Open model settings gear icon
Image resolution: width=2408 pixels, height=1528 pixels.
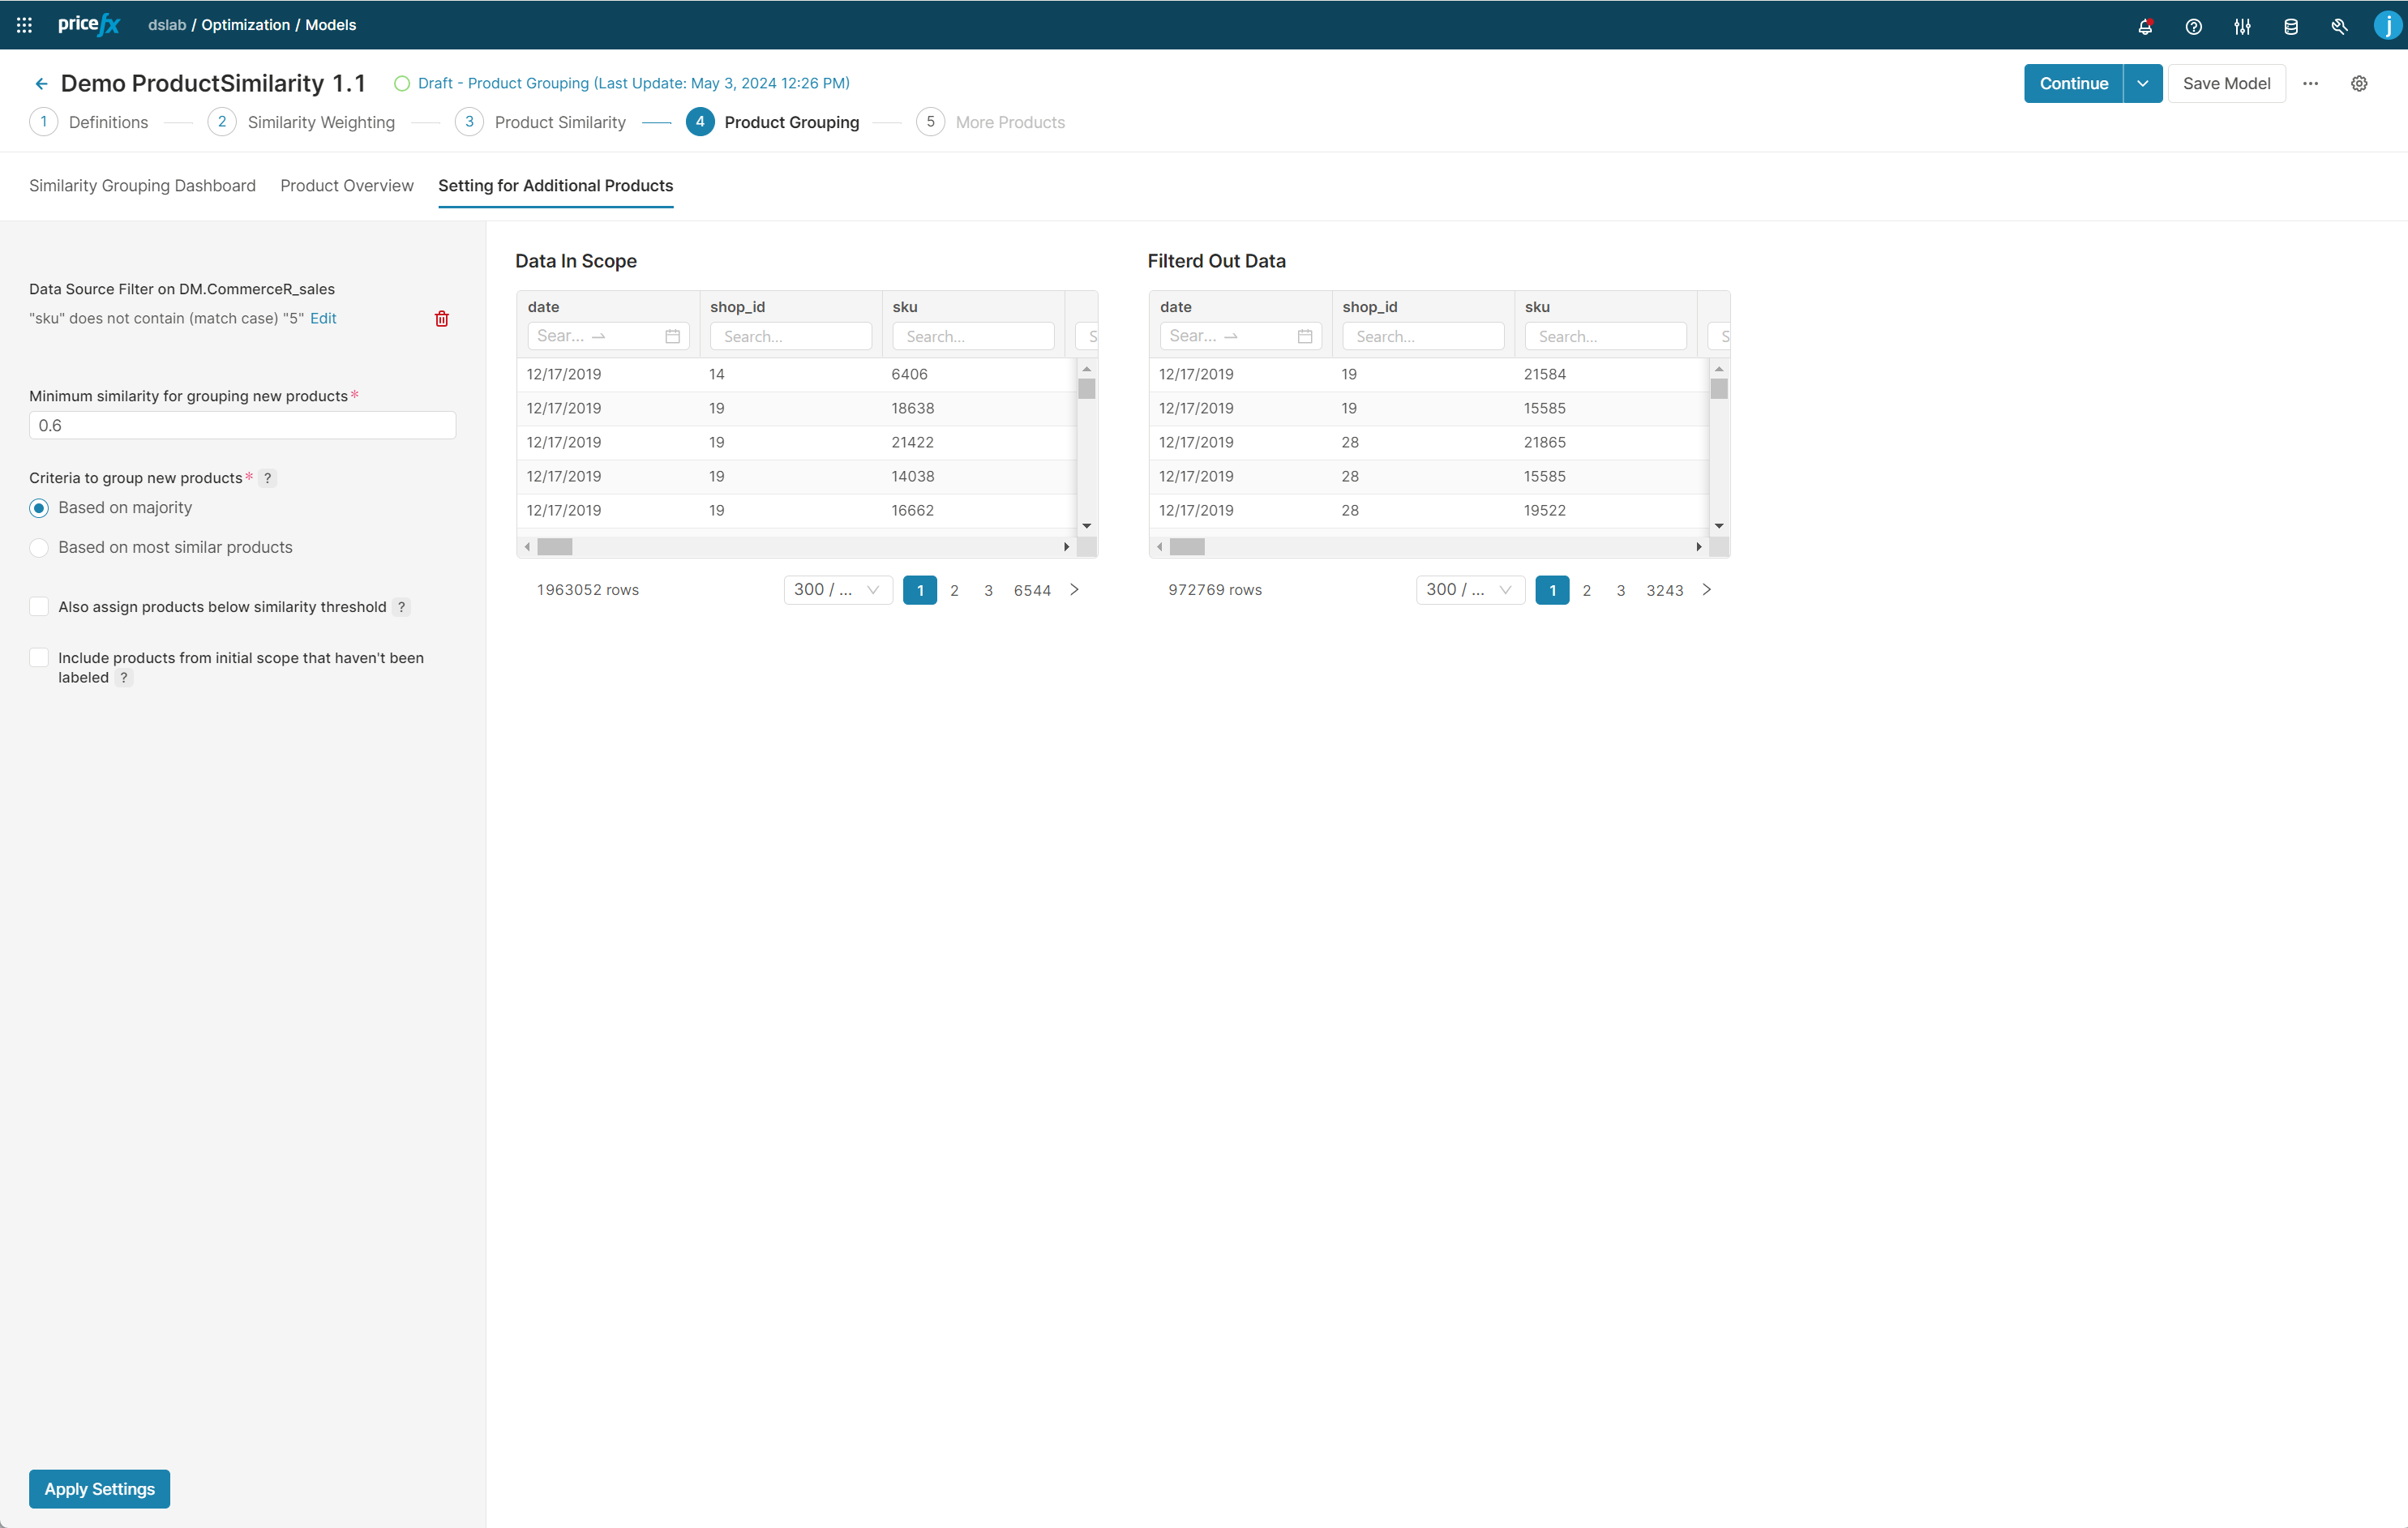(x=2358, y=84)
